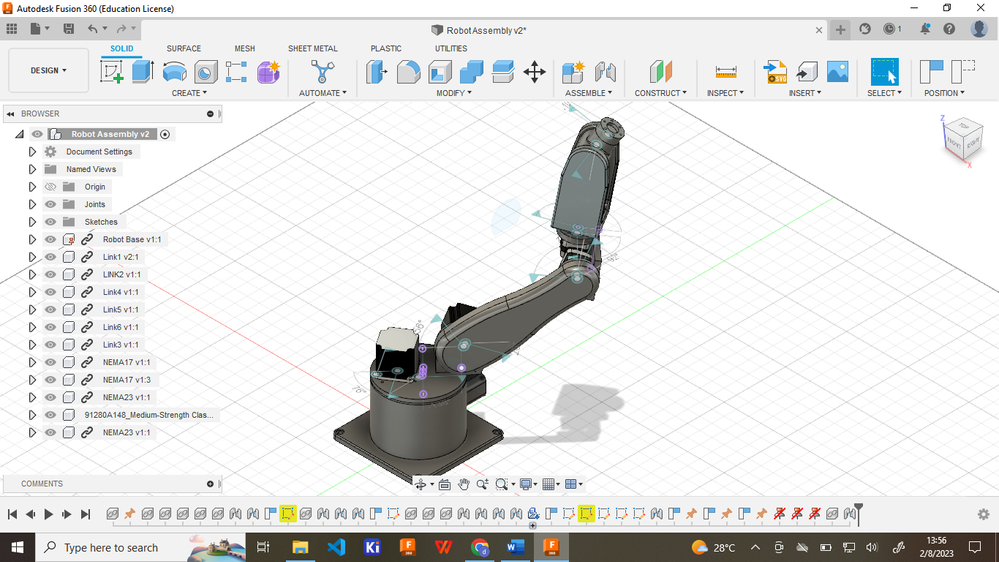Click the Insert Canvas image icon
The width and height of the screenshot is (999, 562).
click(x=837, y=71)
